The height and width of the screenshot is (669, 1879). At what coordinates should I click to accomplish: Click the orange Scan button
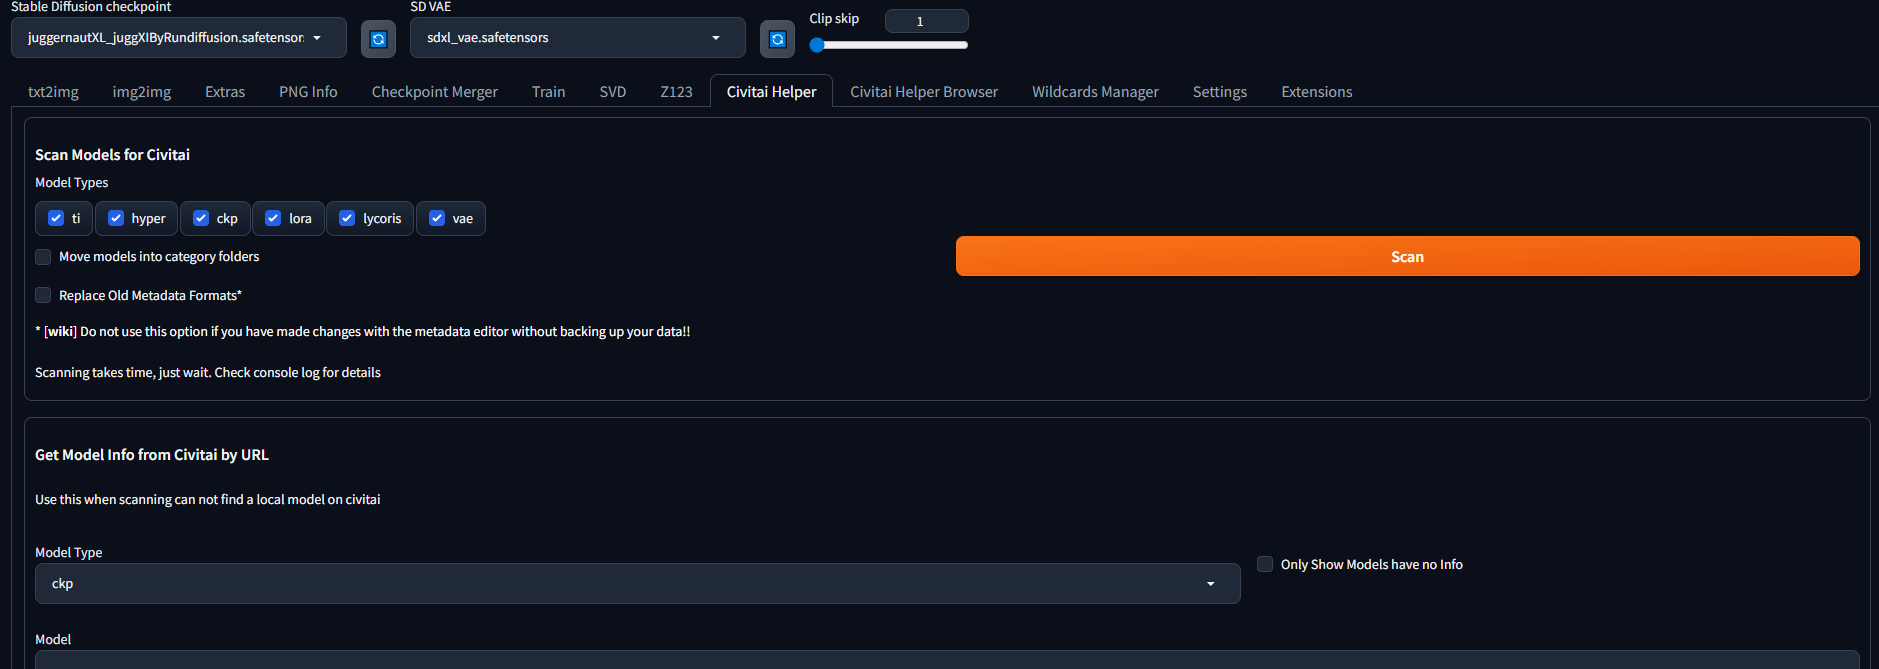pyautogui.click(x=1407, y=256)
